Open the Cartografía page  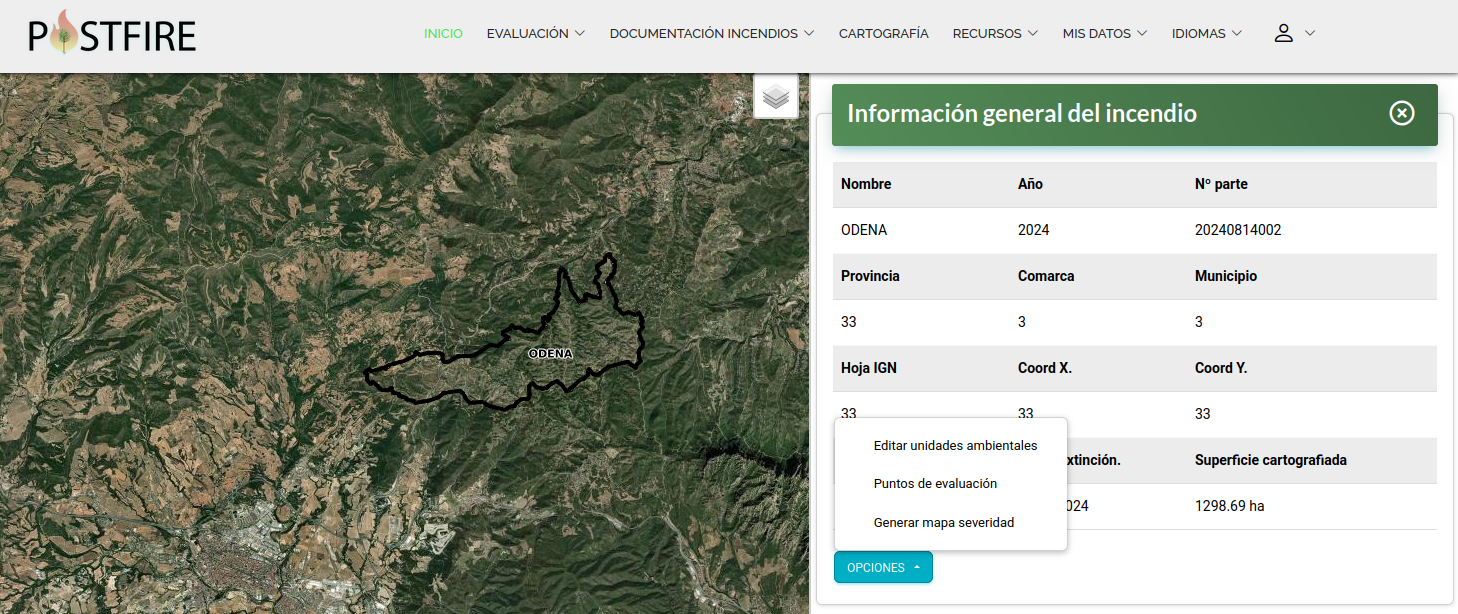883,33
